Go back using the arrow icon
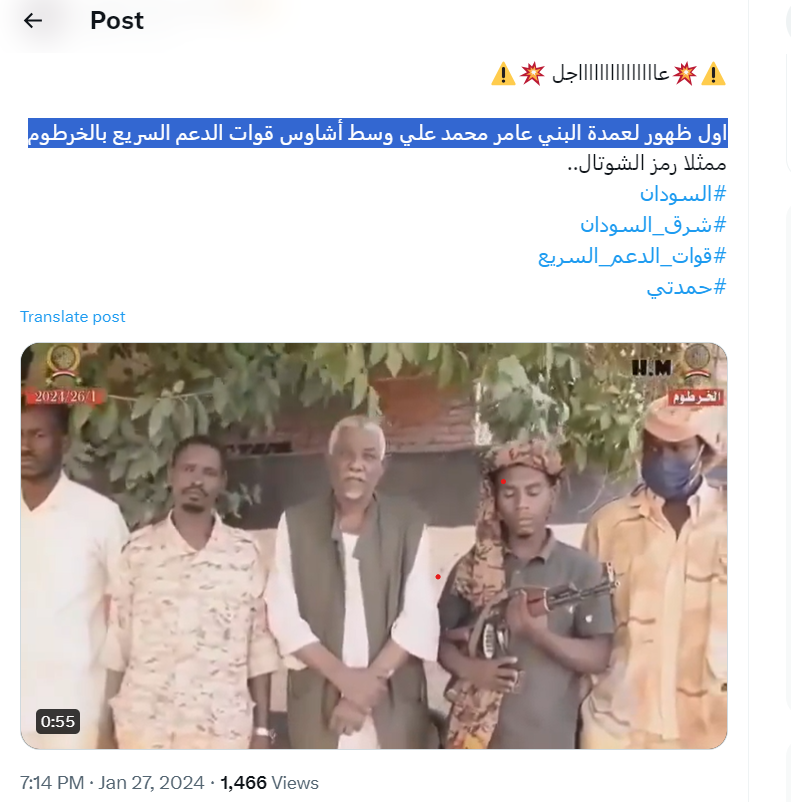The image size is (791, 802). [33, 20]
